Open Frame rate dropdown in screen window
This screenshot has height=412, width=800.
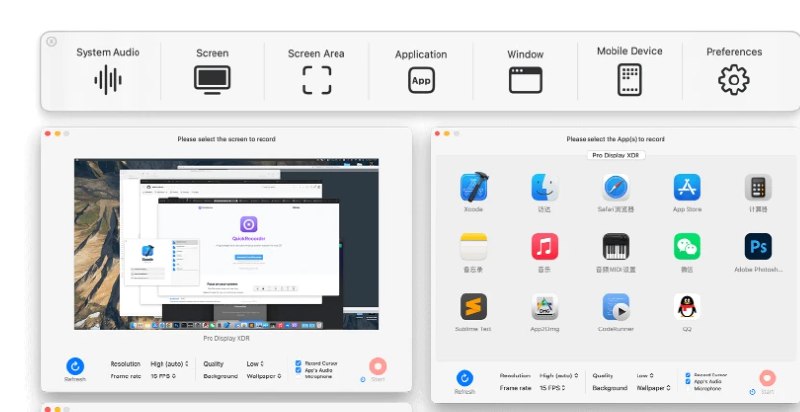pos(163,376)
